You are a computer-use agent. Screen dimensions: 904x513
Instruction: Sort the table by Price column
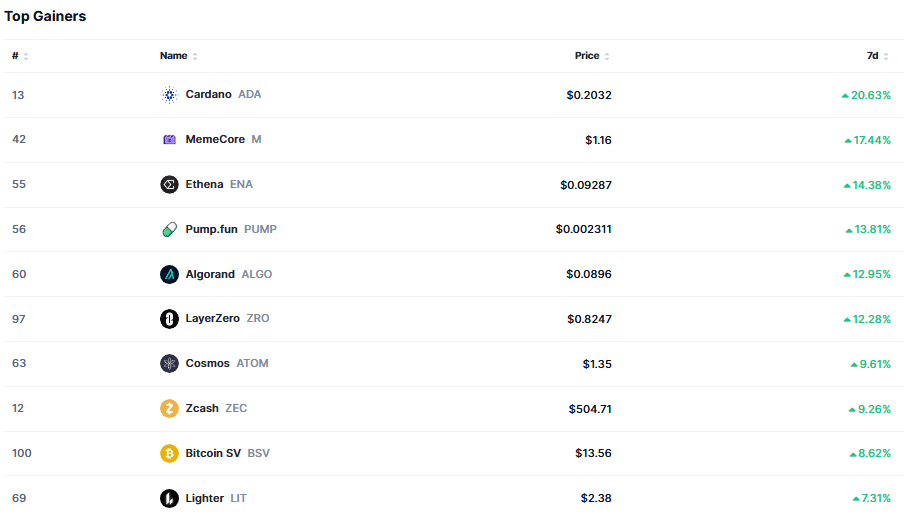tap(592, 56)
